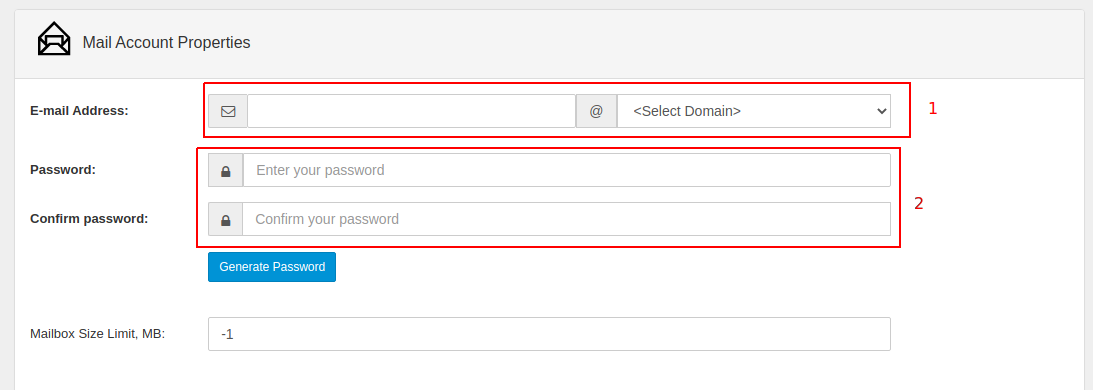Click the @ symbol addon before the domain
The width and height of the screenshot is (1093, 390).
pos(596,111)
